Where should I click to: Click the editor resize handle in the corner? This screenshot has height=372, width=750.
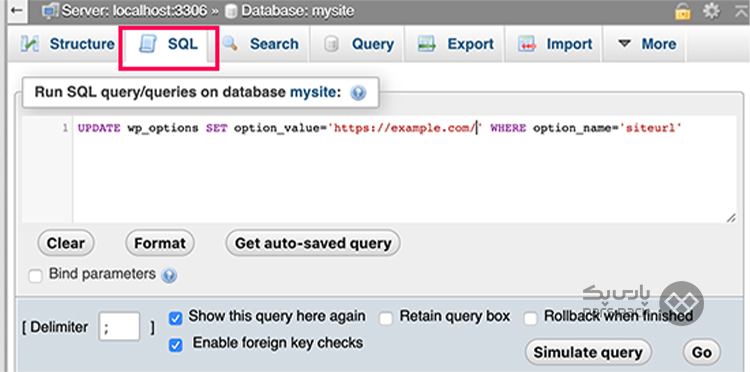click(731, 218)
